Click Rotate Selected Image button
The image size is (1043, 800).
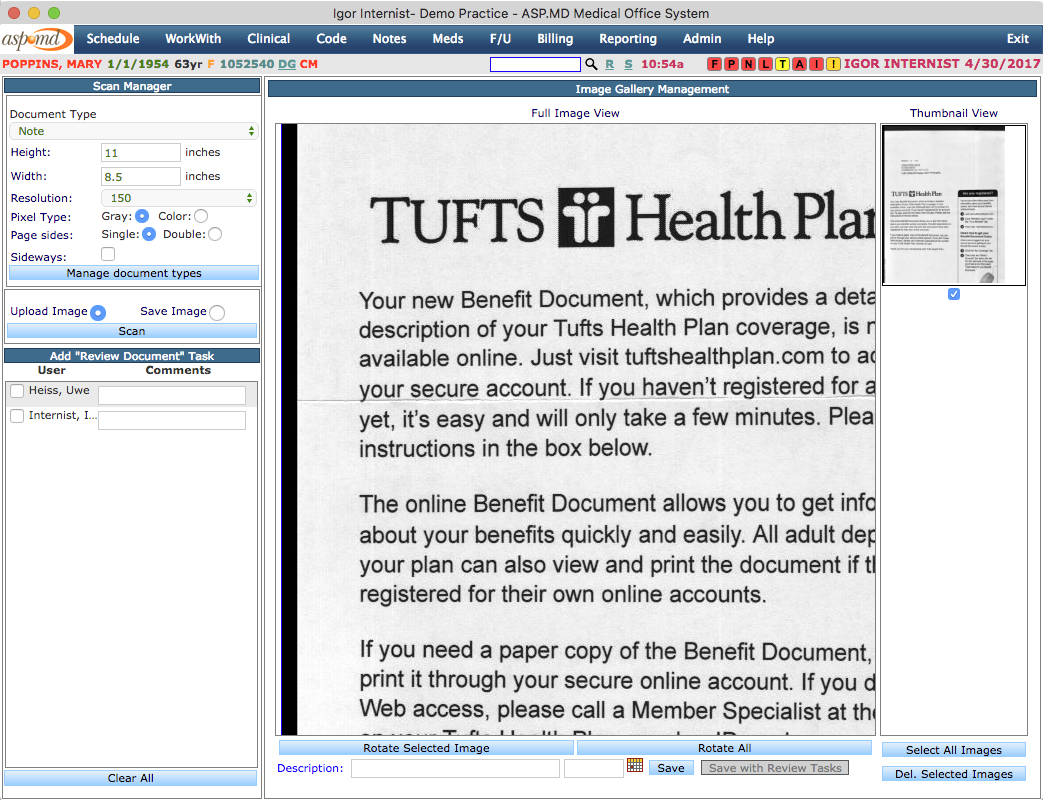[426, 747]
